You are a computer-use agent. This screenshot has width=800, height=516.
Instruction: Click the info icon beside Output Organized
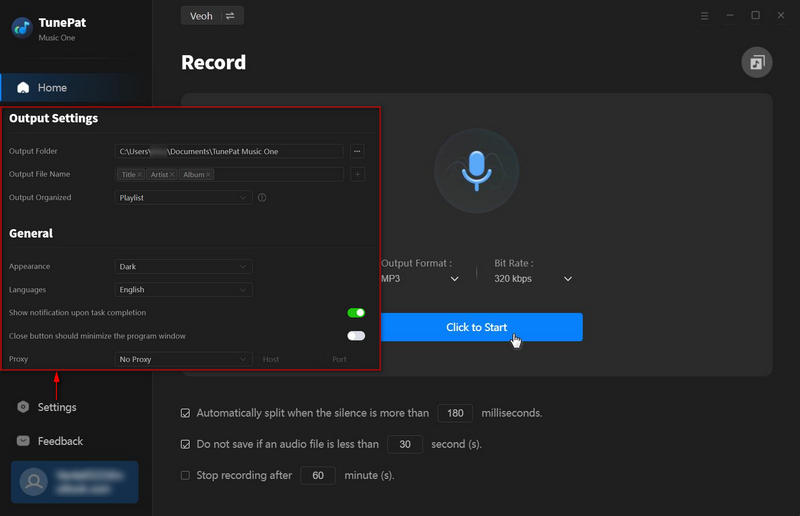pyautogui.click(x=262, y=198)
